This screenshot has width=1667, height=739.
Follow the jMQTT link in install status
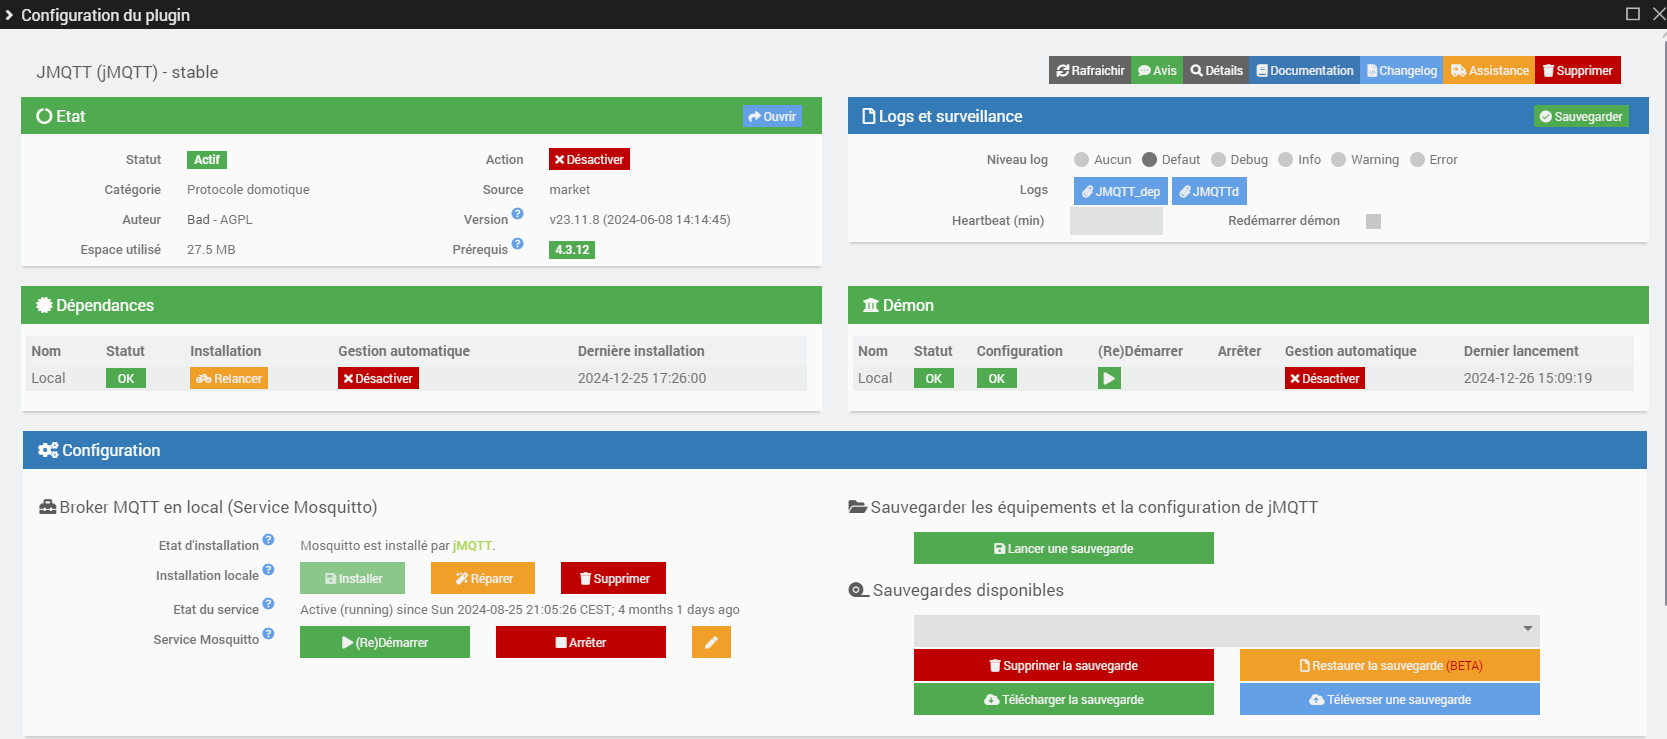coord(472,546)
